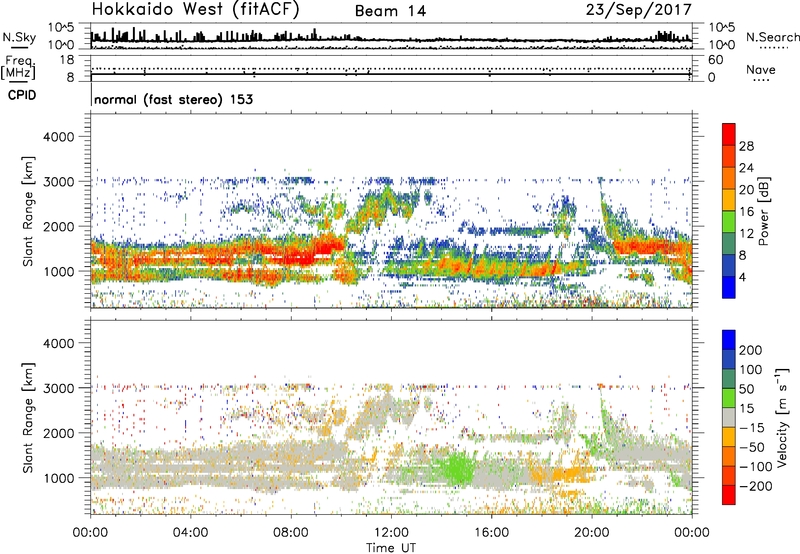This screenshot has width=800, height=554.
Task: Click the '16:00' time axis label
Action: [x=491, y=533]
